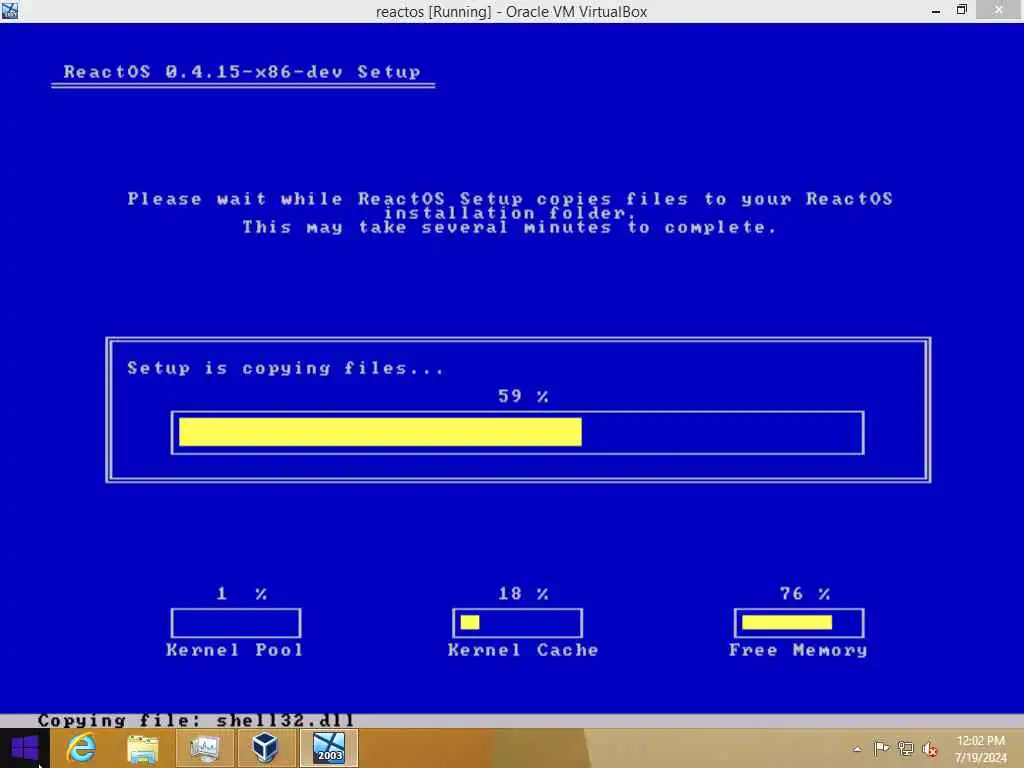Click 'ReactOS 0.4.15-x86-dev Setup' heading
Screen dimensions: 1024x768
pyautogui.click(x=242, y=72)
